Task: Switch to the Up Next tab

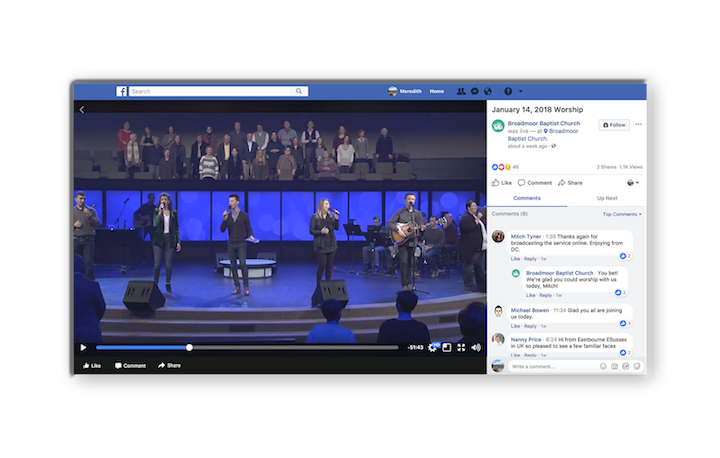Action: (x=606, y=199)
